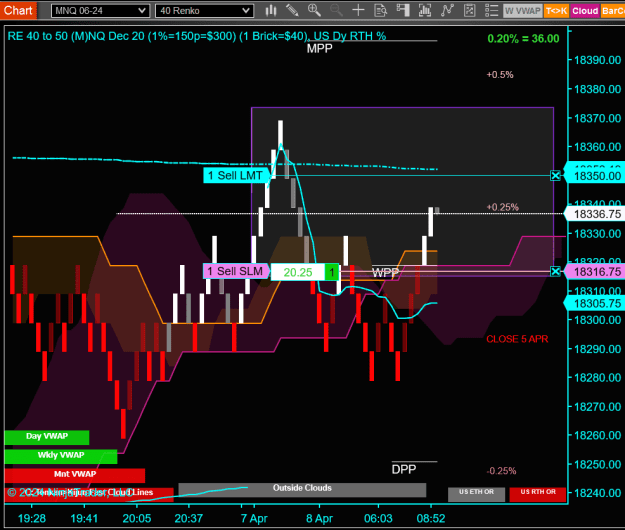This screenshot has width=625, height=530.
Task: Click the 20.25 position P&L marker
Action: (x=298, y=272)
